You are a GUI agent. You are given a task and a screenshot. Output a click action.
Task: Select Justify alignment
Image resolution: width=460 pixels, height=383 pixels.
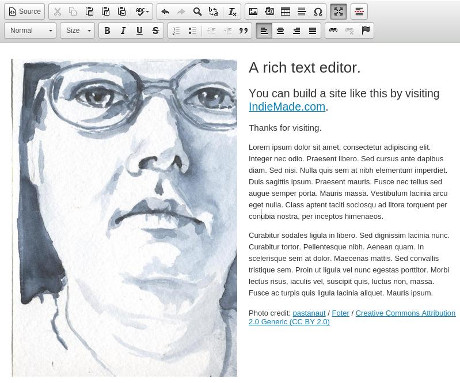pyautogui.click(x=312, y=31)
